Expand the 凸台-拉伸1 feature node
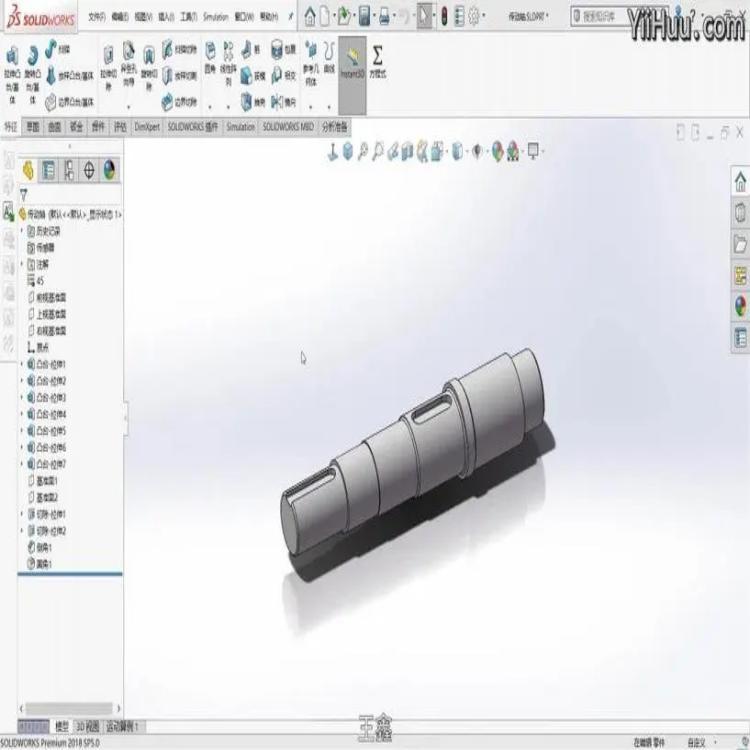Image resolution: width=750 pixels, height=750 pixels. click(21, 364)
